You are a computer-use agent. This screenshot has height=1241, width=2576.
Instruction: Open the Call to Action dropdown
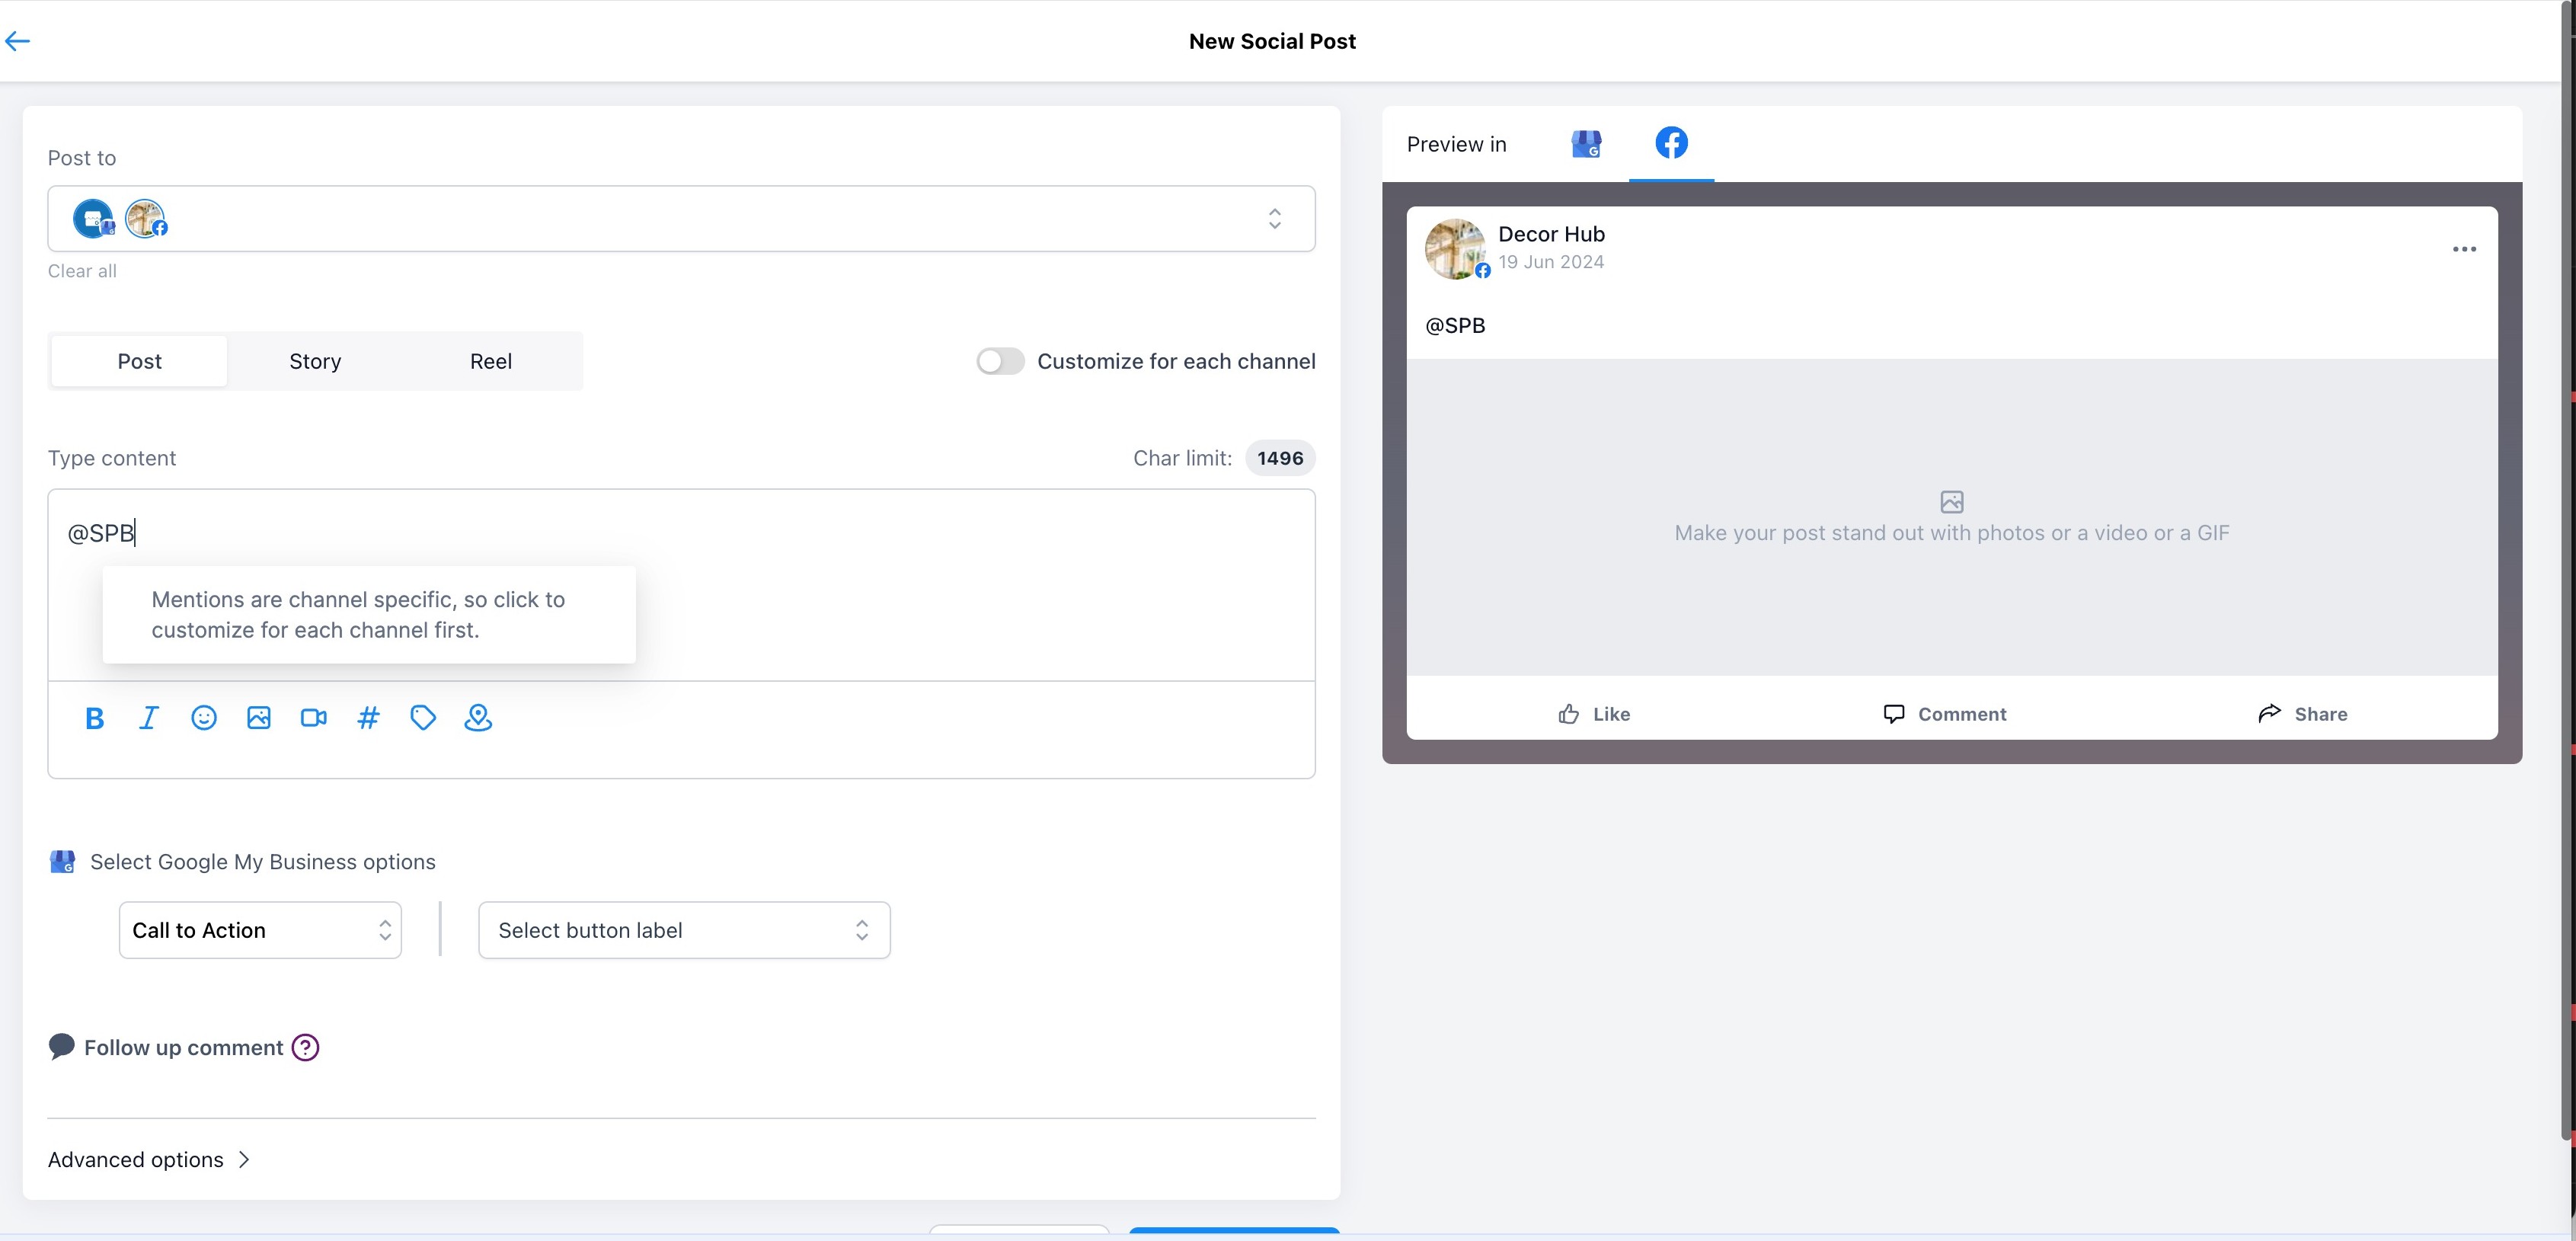(x=260, y=930)
